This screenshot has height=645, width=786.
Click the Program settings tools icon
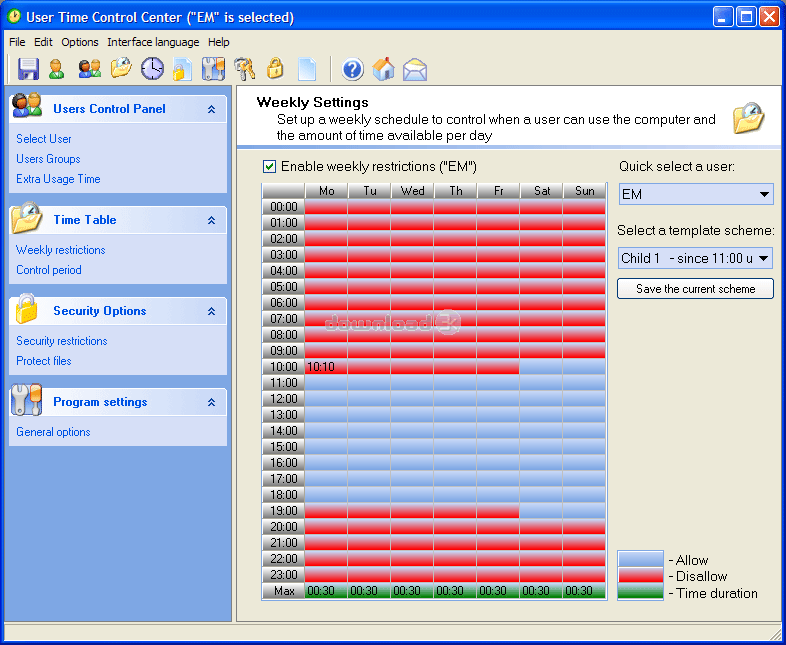tap(26, 399)
